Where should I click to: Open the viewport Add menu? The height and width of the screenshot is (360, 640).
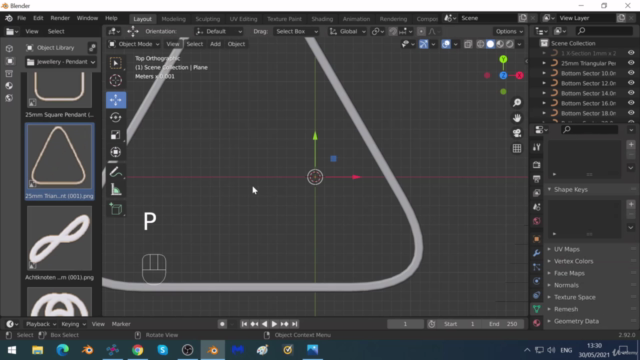click(215, 44)
